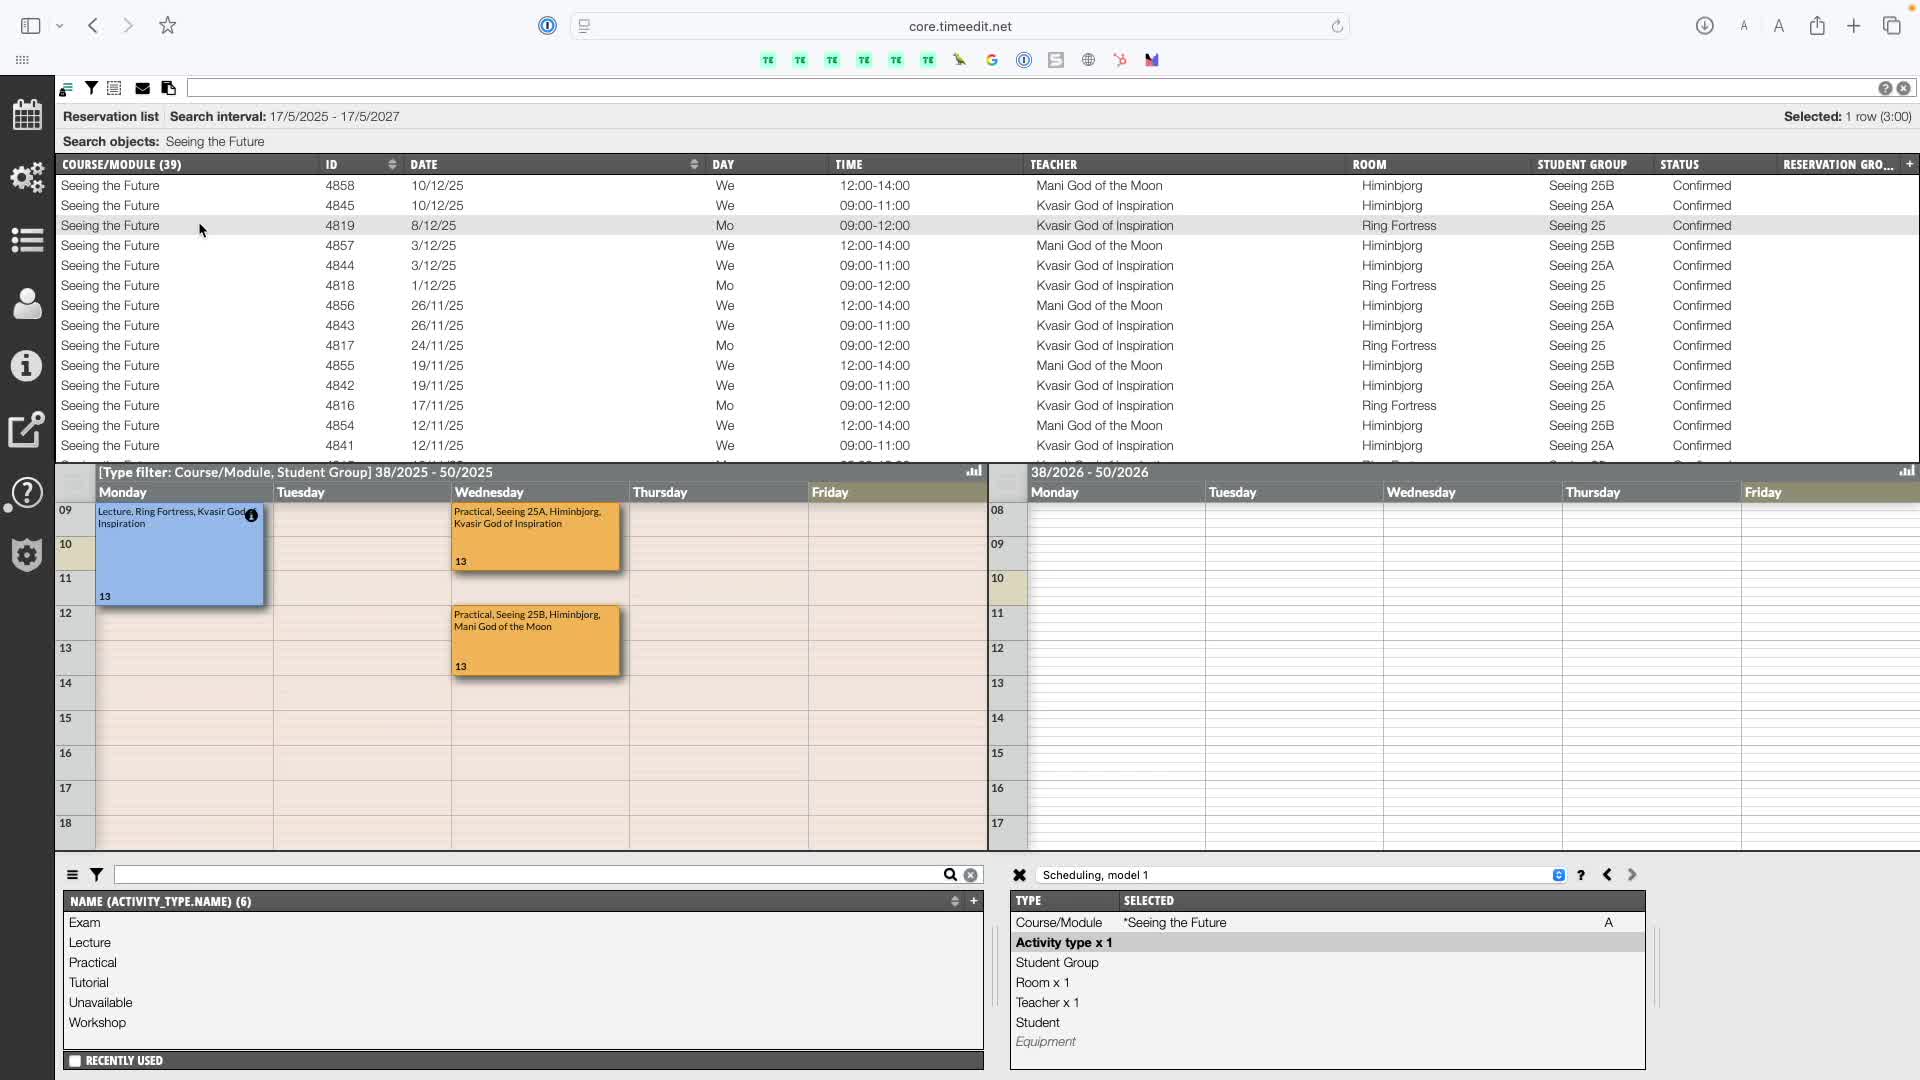
Task: Open the user profile sidebar icon
Action: click(27, 303)
